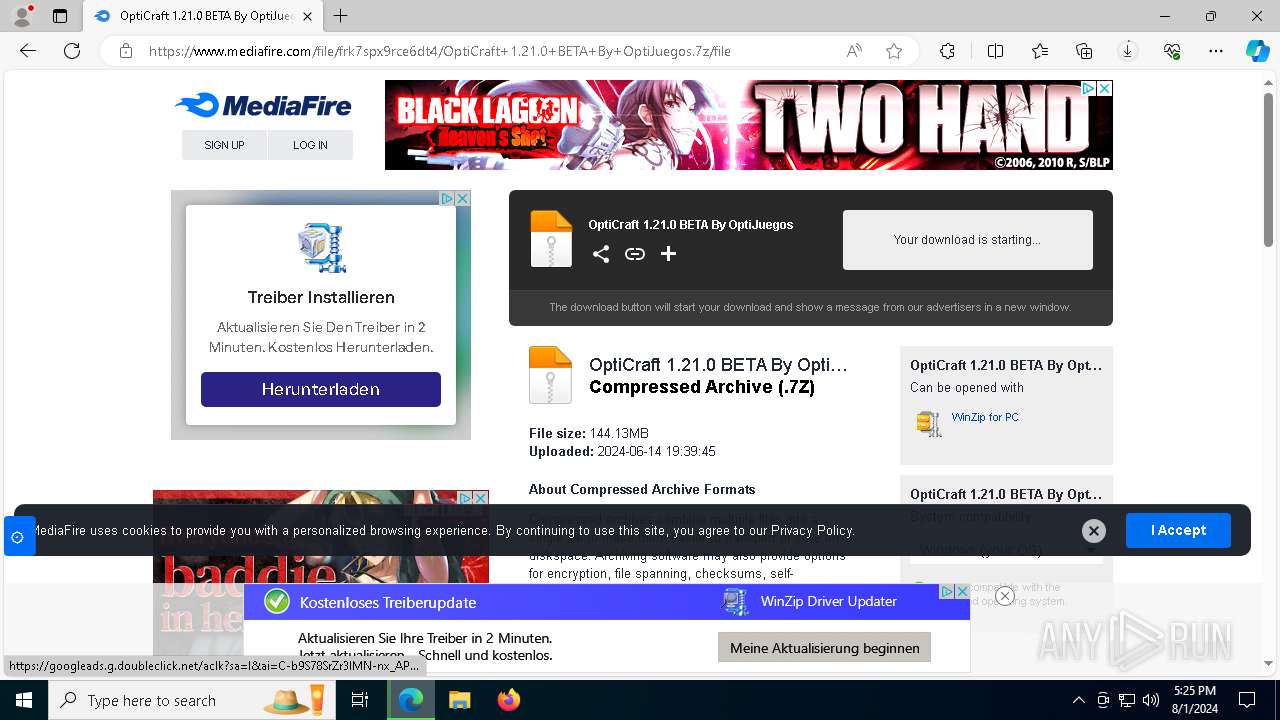Open tab actions menu icon

pos(60,16)
